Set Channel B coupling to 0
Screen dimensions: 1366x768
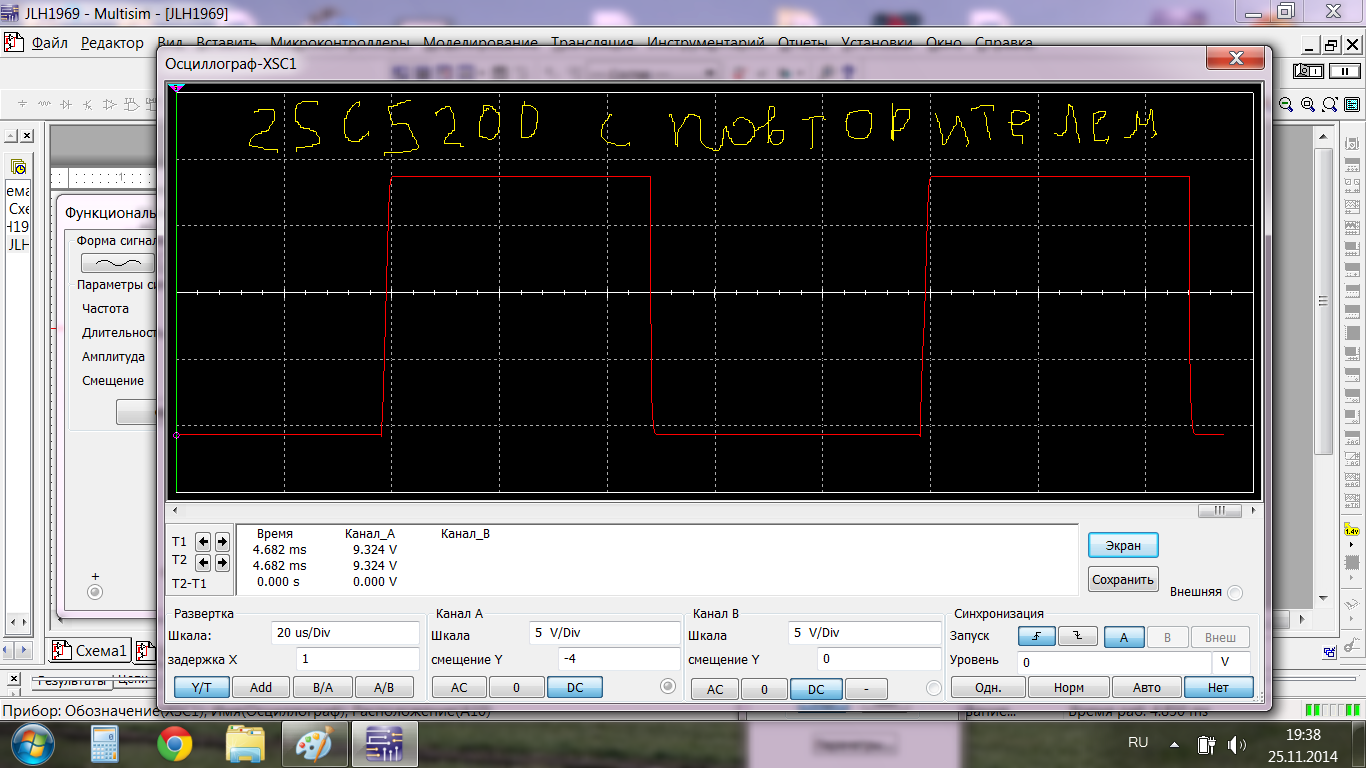pyautogui.click(x=763, y=689)
